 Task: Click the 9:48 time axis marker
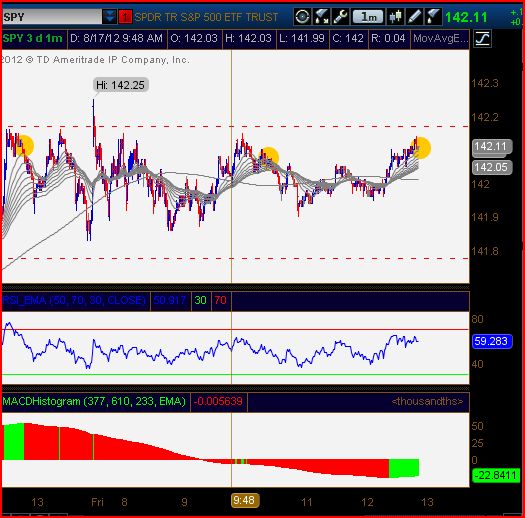244,500
